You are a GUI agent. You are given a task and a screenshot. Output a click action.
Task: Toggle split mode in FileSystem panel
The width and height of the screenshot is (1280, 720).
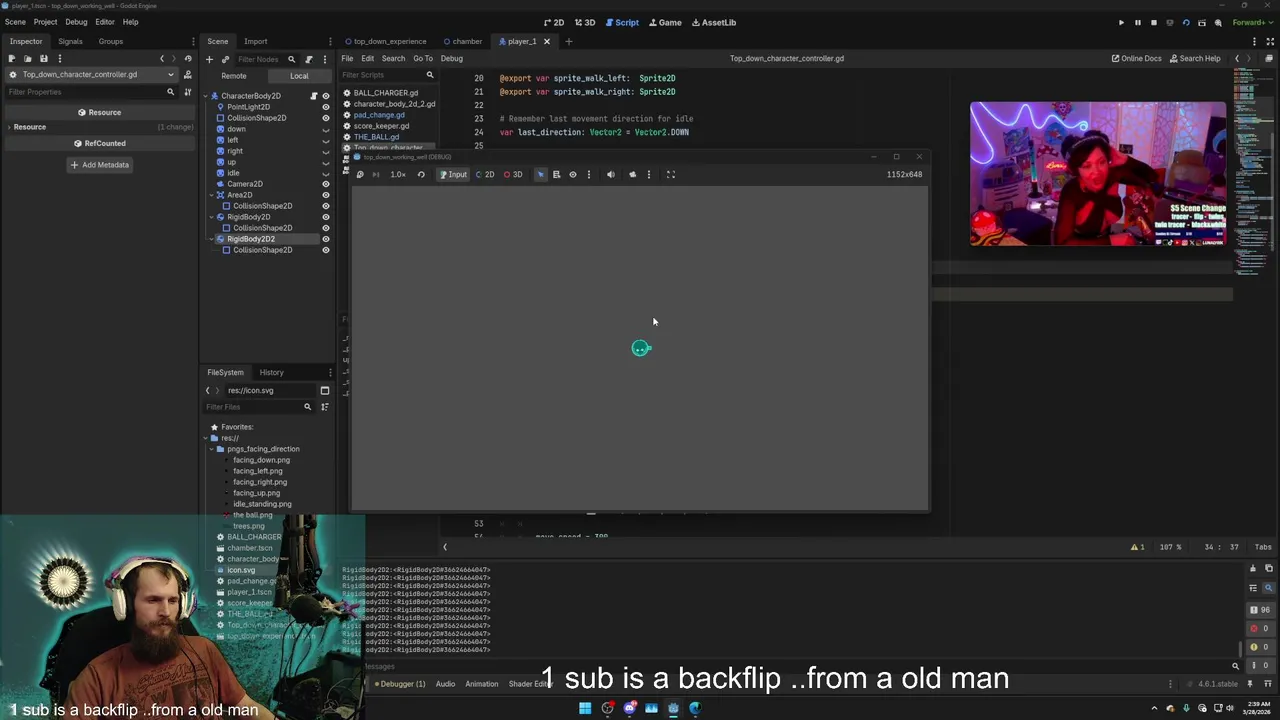(324, 391)
